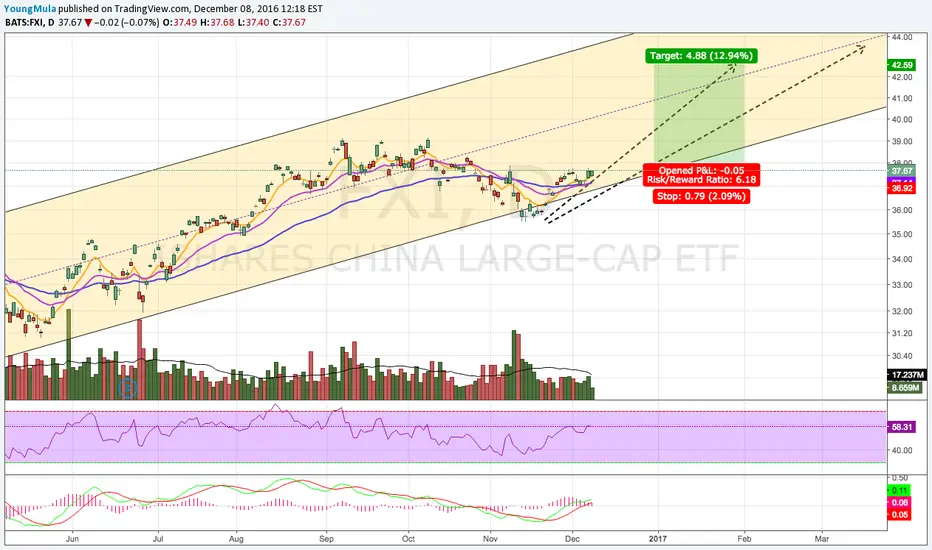
Task: Click the 17.237M volume average tag
Action: point(907,375)
